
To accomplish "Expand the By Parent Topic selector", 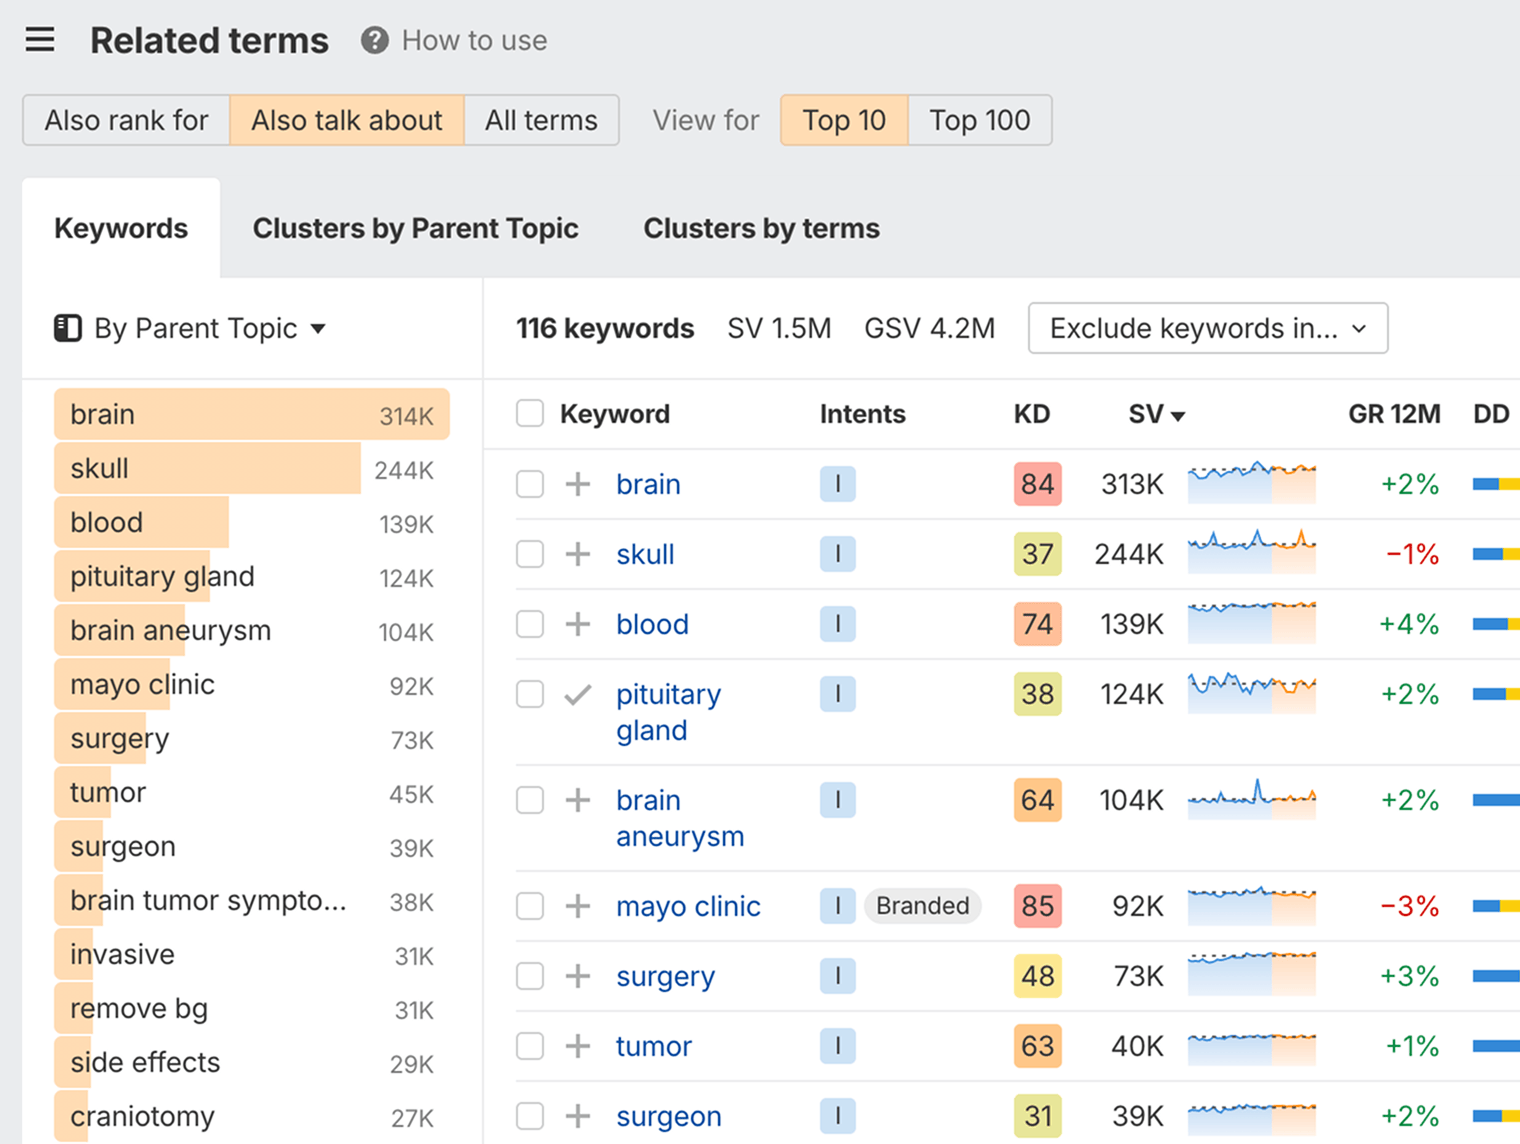I will tap(318, 327).
